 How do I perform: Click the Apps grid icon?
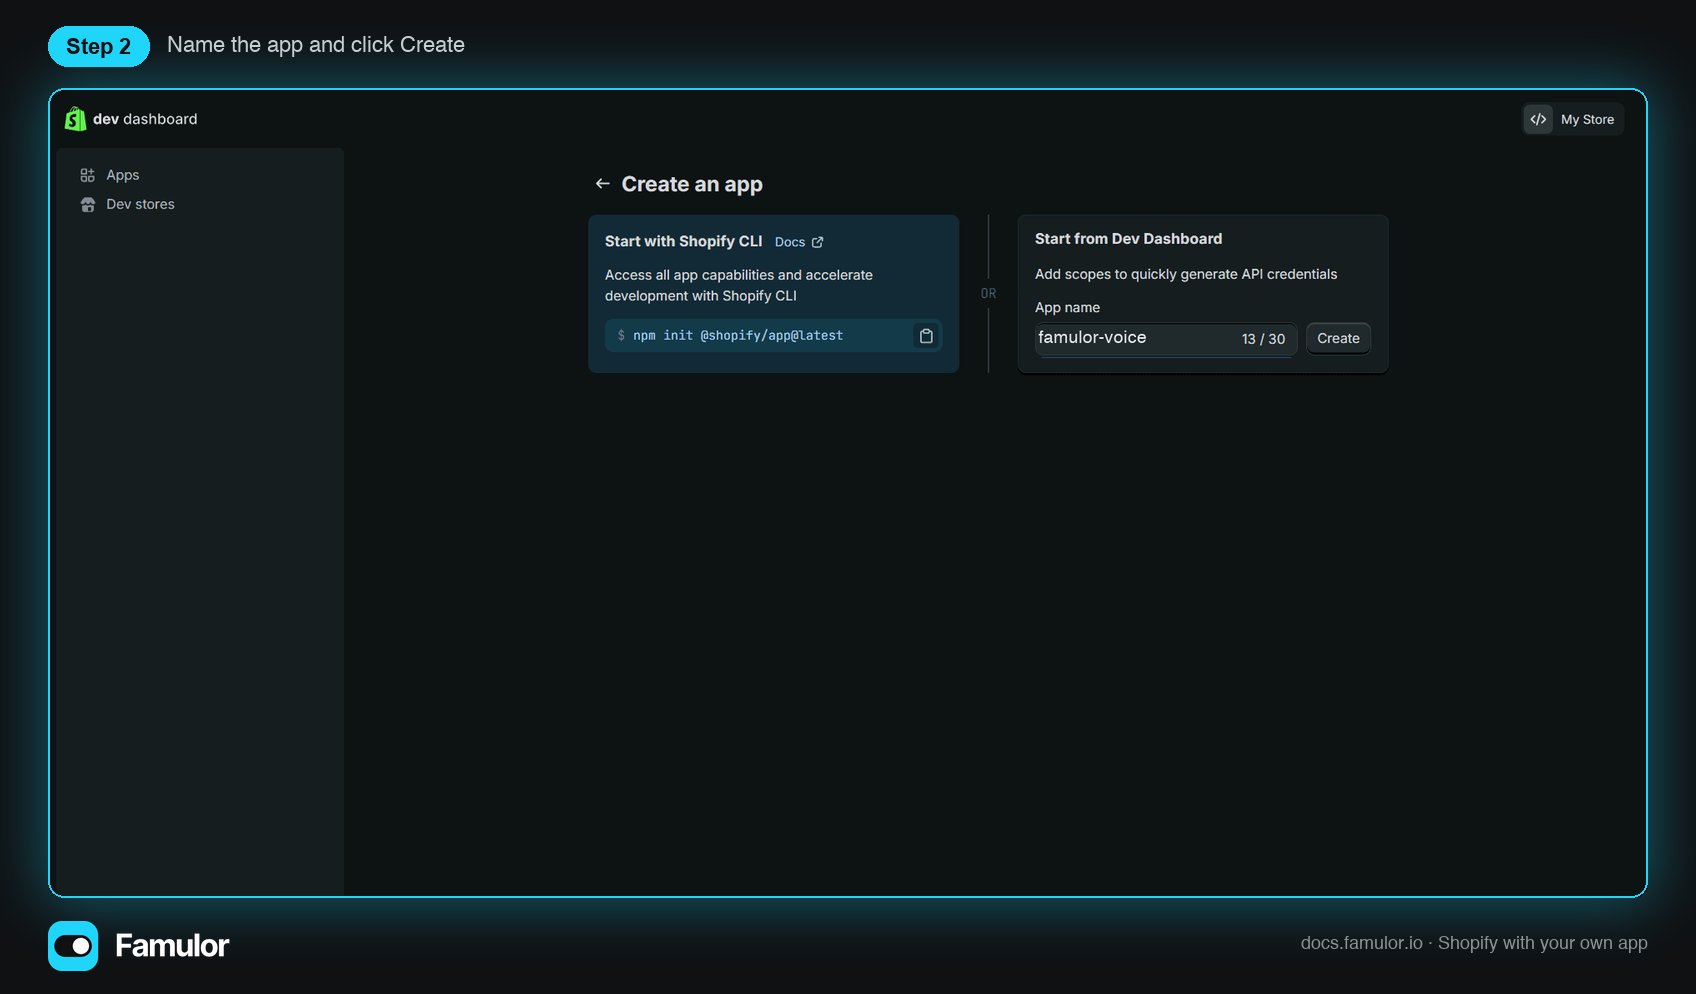point(88,175)
